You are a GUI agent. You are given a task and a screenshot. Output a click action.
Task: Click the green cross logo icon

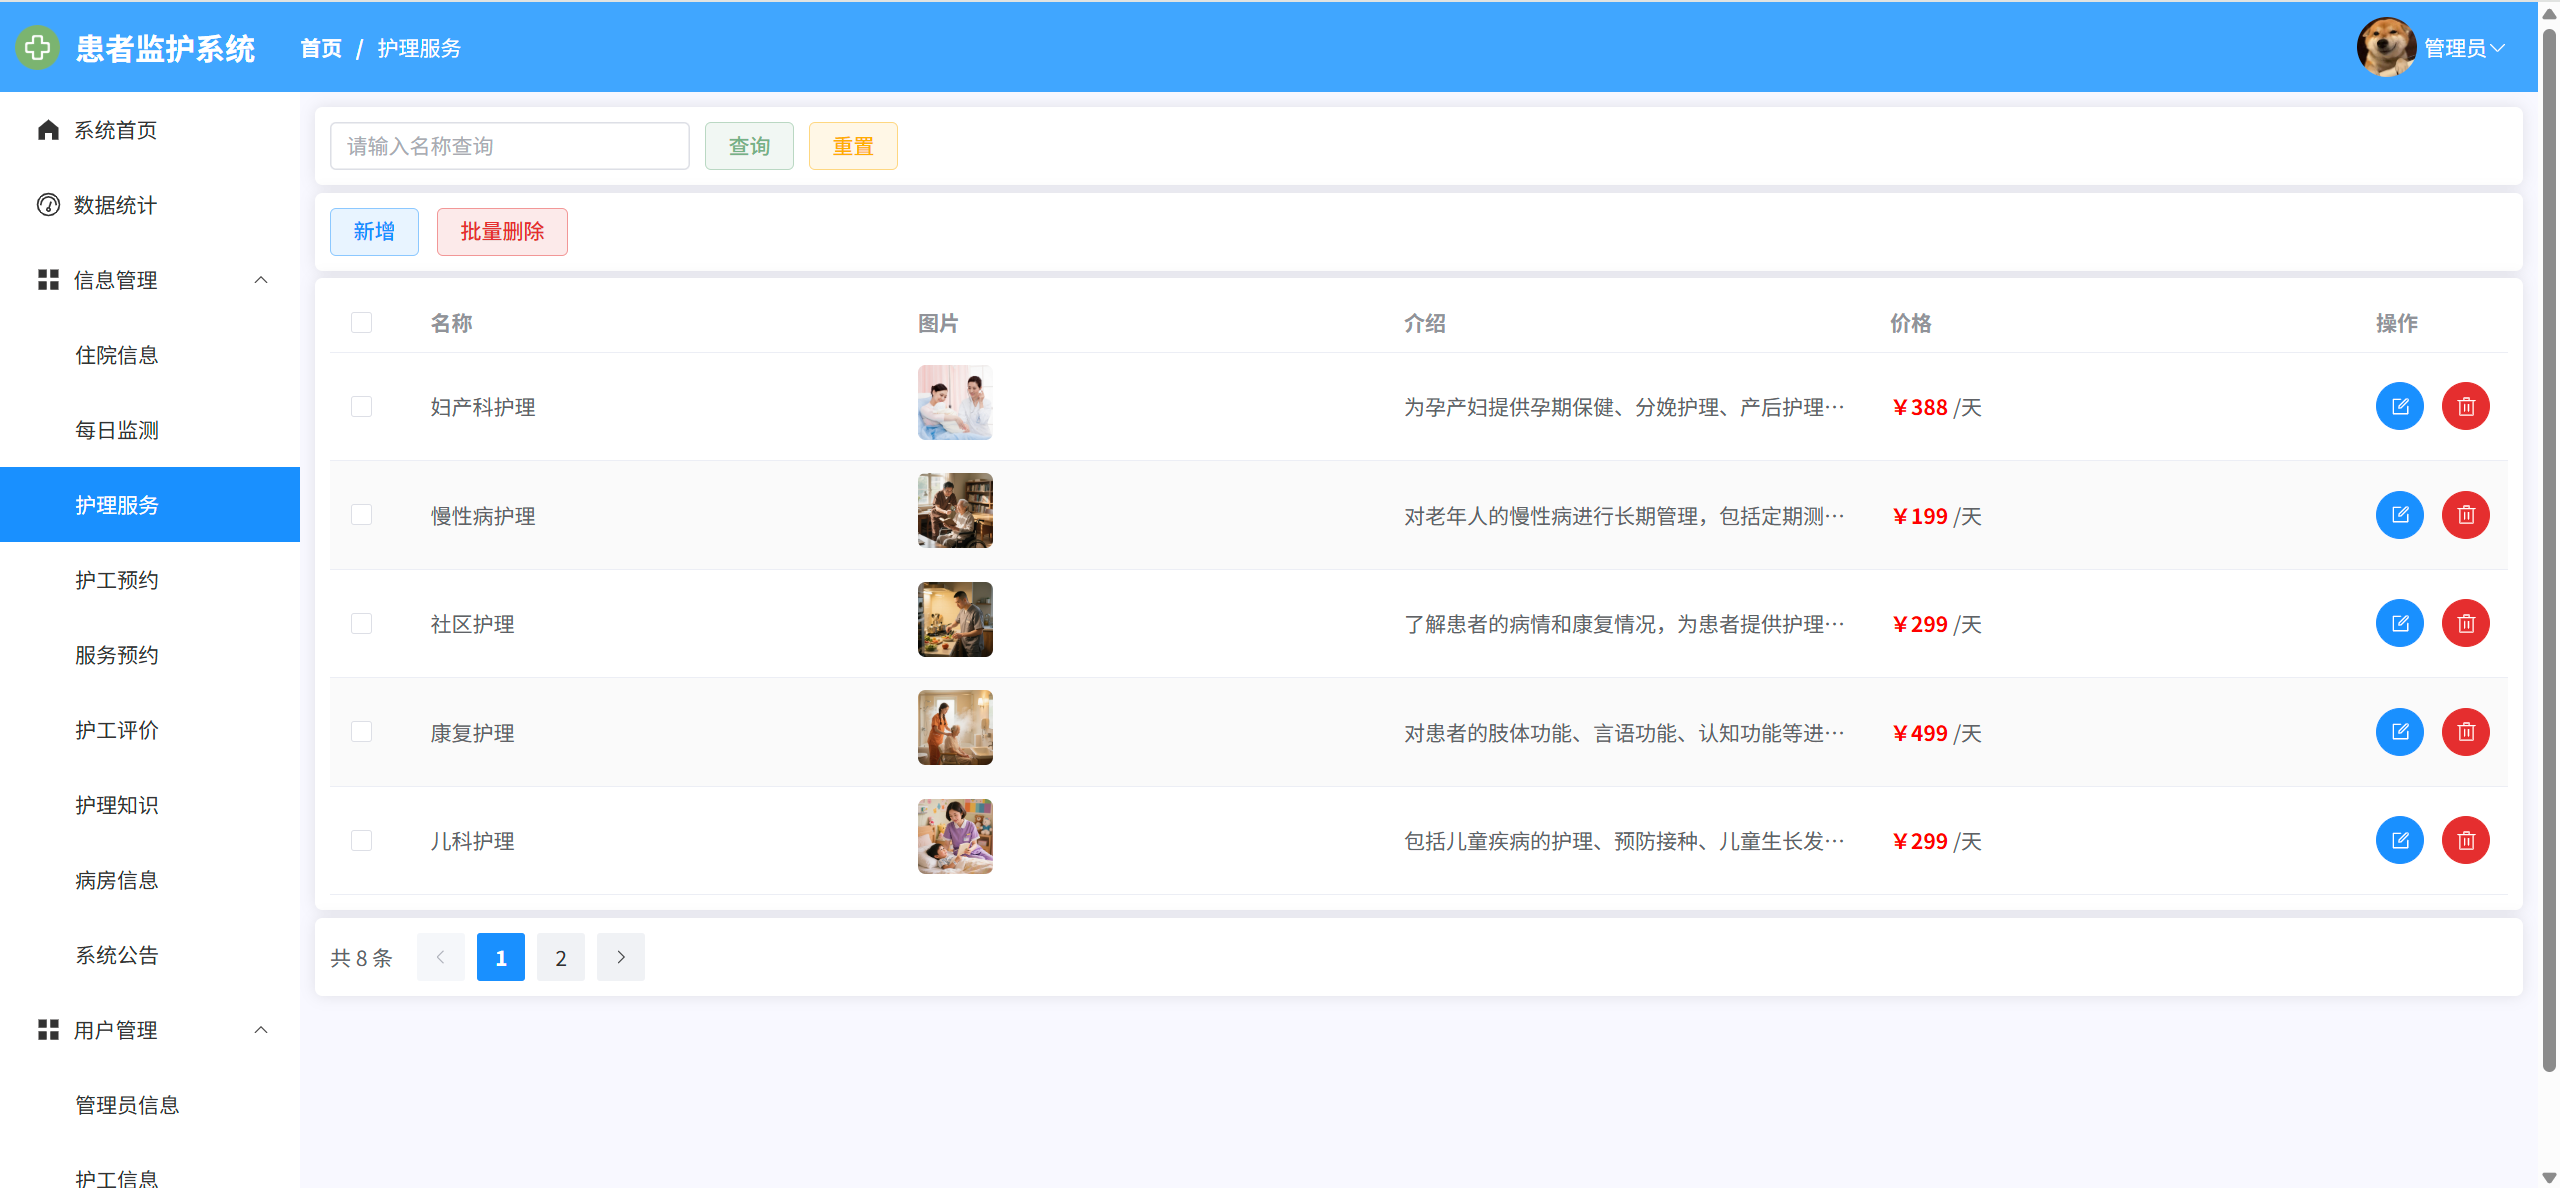(x=38, y=47)
